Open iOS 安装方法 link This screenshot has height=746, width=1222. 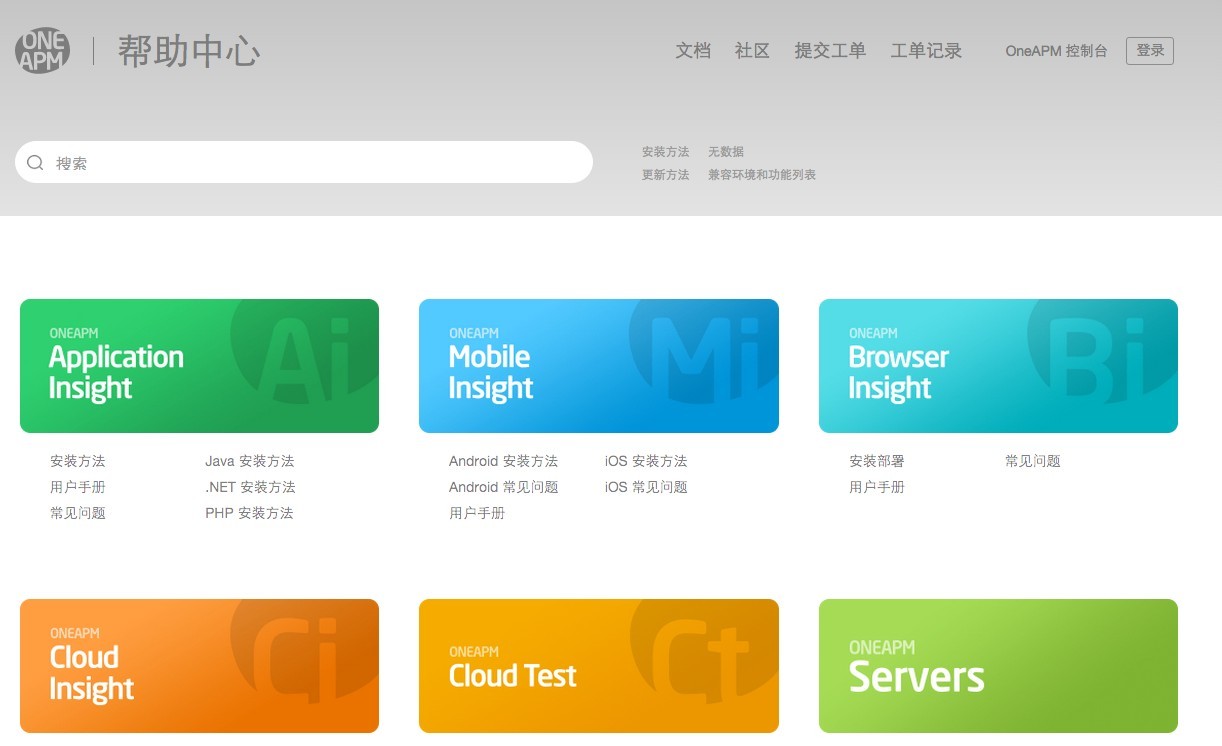tap(646, 461)
